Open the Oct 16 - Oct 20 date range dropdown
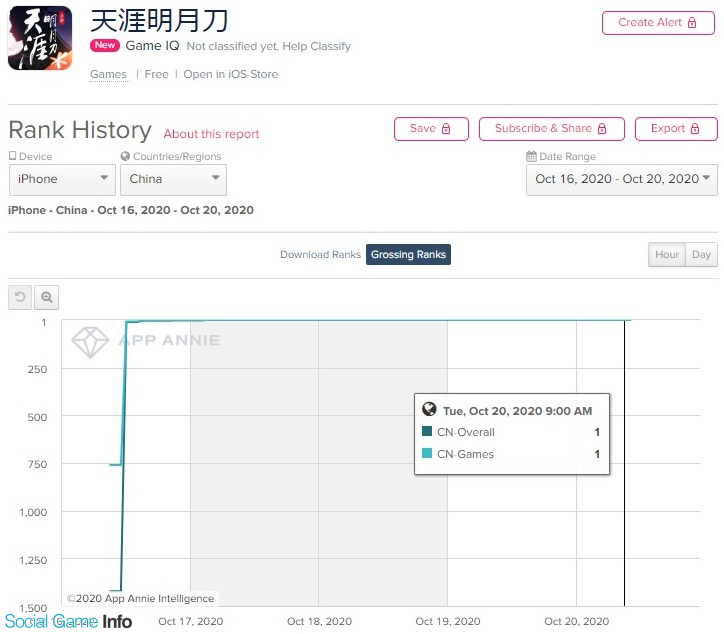Screen dimensions: 724x634 point(622,180)
